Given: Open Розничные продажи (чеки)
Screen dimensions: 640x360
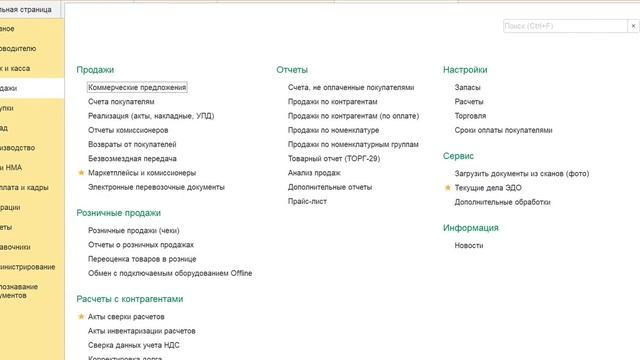Looking at the screenshot, I should tap(134, 231).
